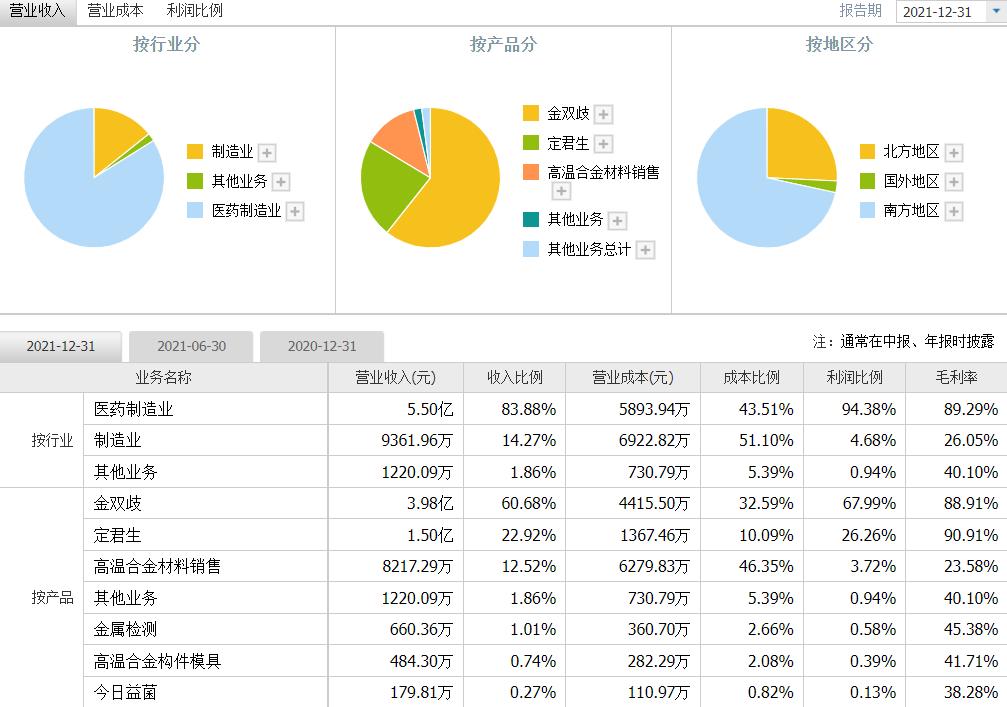Click the 营业收入(元) column header
The image size is (1007, 707).
[x=396, y=377]
